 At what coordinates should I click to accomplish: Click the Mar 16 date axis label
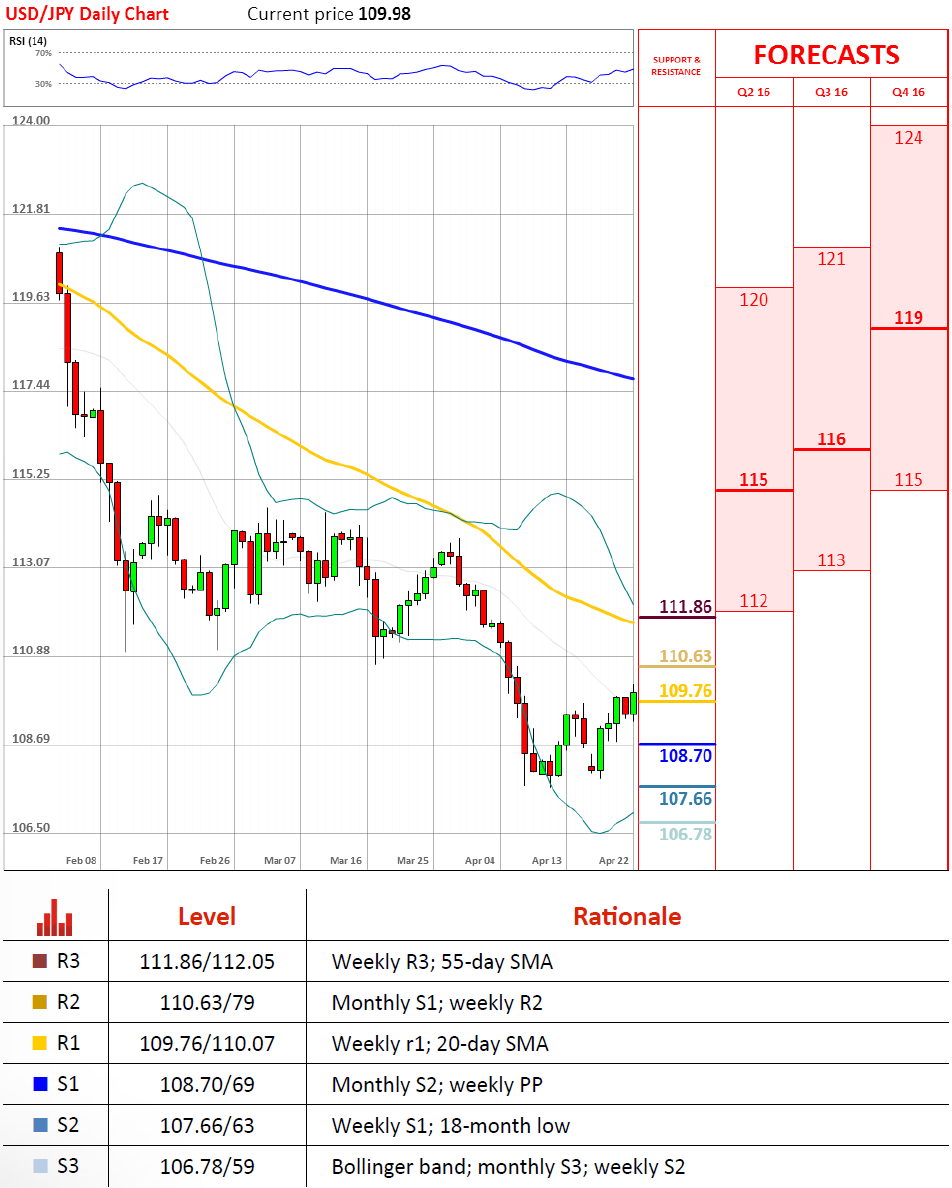tap(346, 860)
